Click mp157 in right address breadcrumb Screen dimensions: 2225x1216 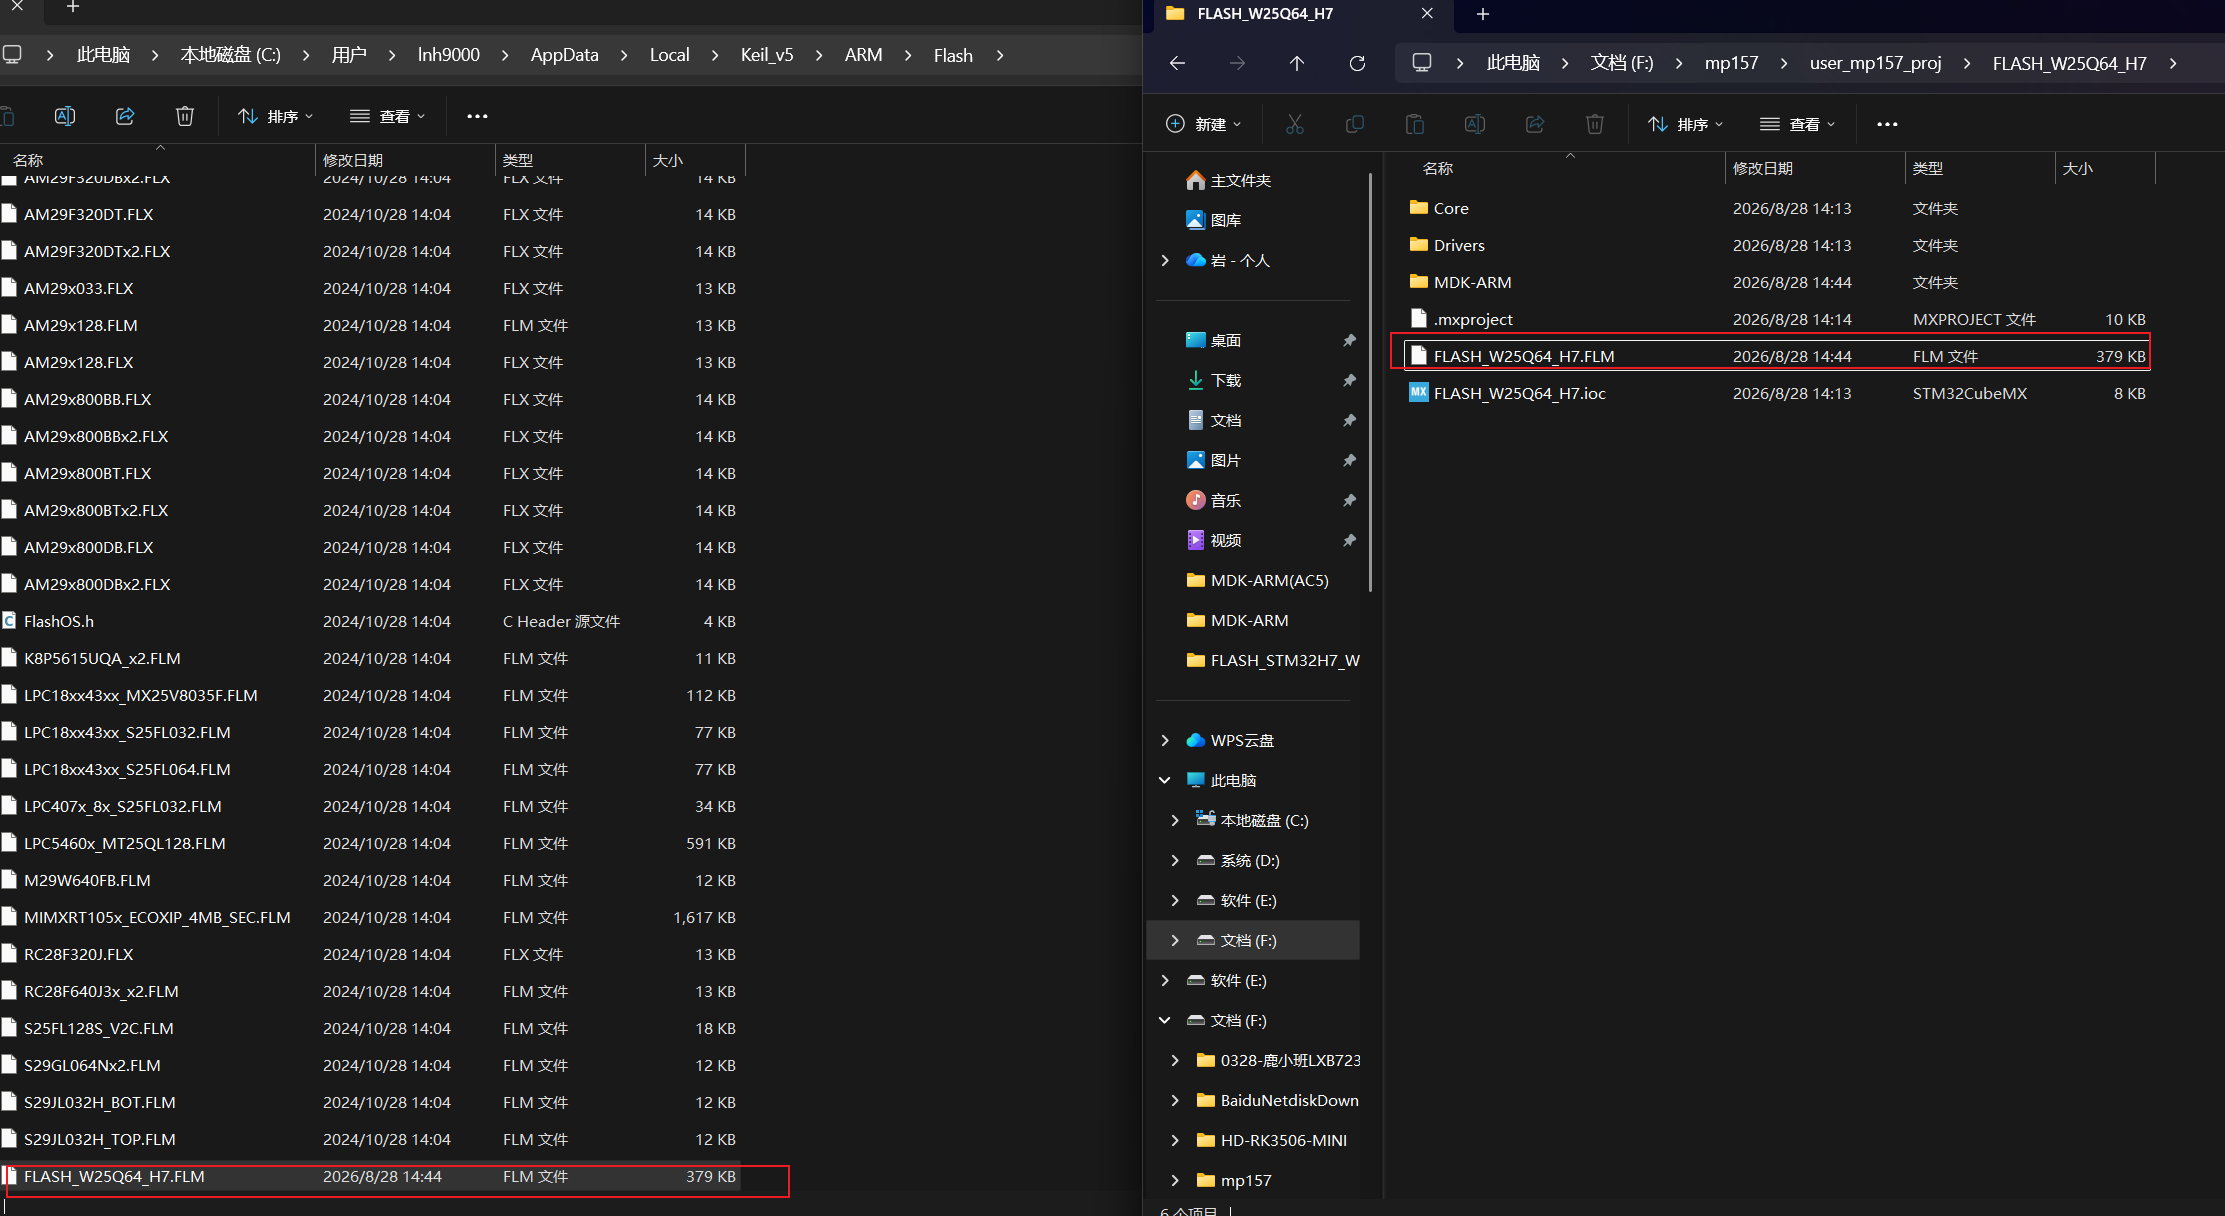coord(1731,63)
